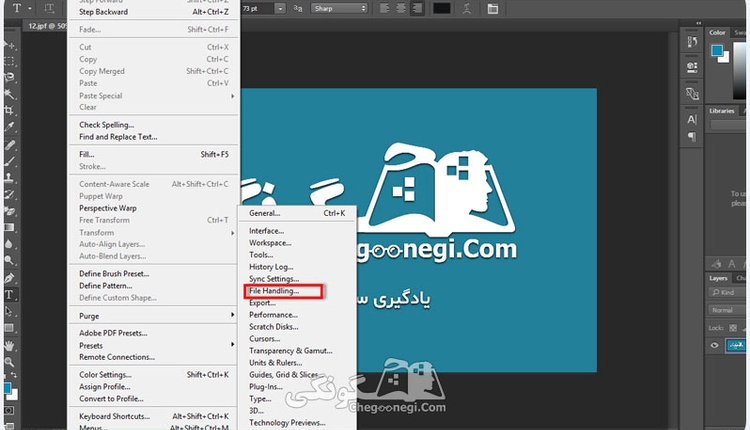The width and height of the screenshot is (750, 430).
Task: Select the Eraser tool
Action: click(9, 211)
